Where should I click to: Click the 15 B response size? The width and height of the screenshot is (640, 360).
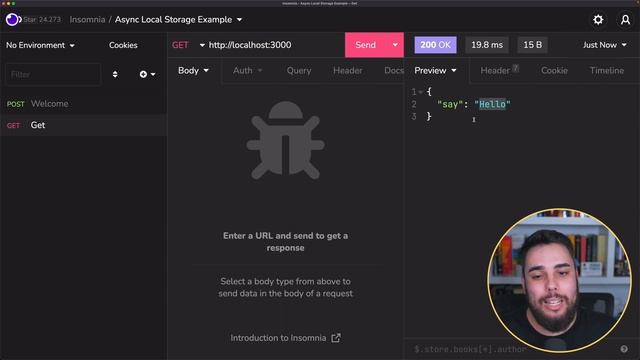533,45
